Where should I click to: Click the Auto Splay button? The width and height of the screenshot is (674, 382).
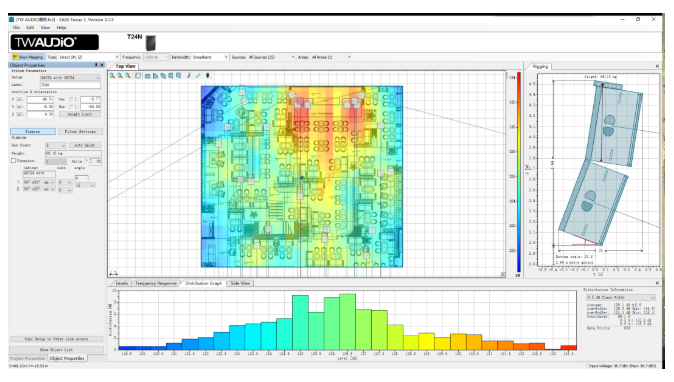click(x=84, y=145)
